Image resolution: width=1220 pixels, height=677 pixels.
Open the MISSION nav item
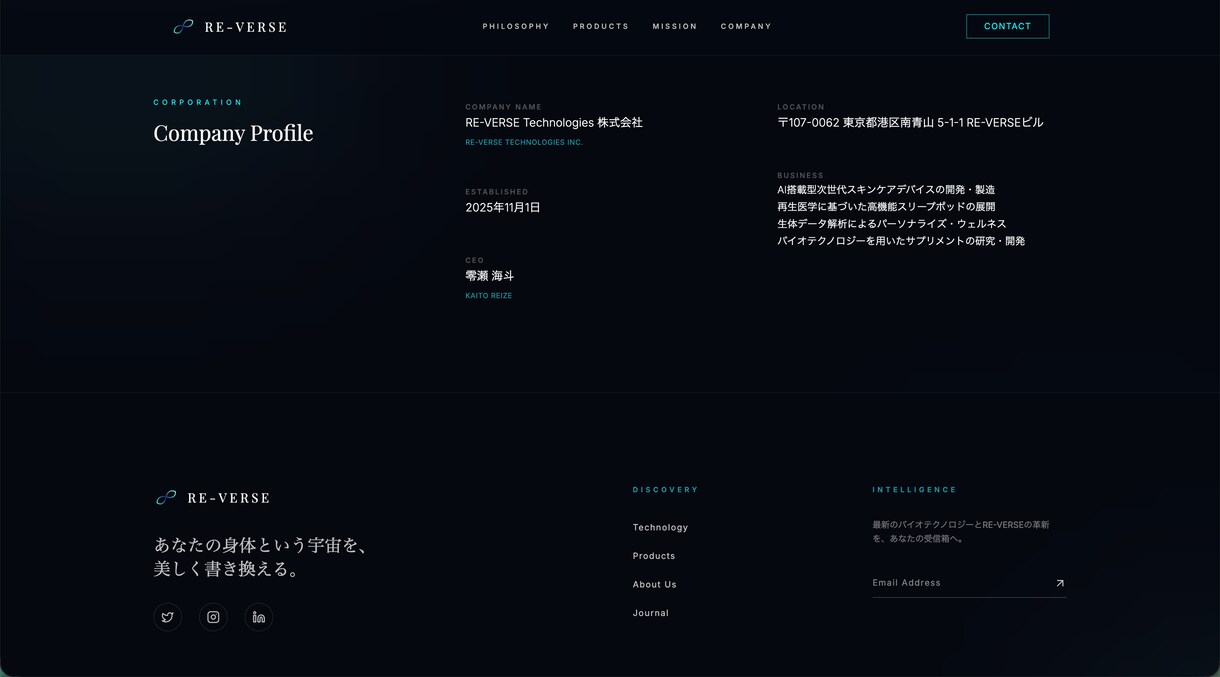point(675,27)
